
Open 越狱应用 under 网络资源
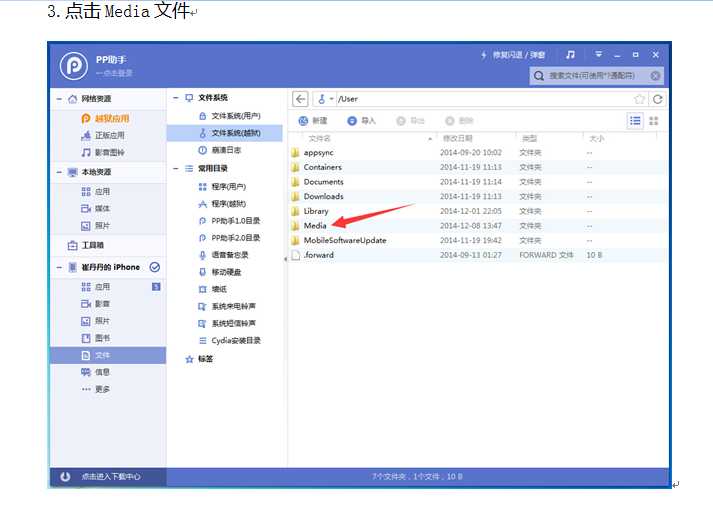click(112, 119)
